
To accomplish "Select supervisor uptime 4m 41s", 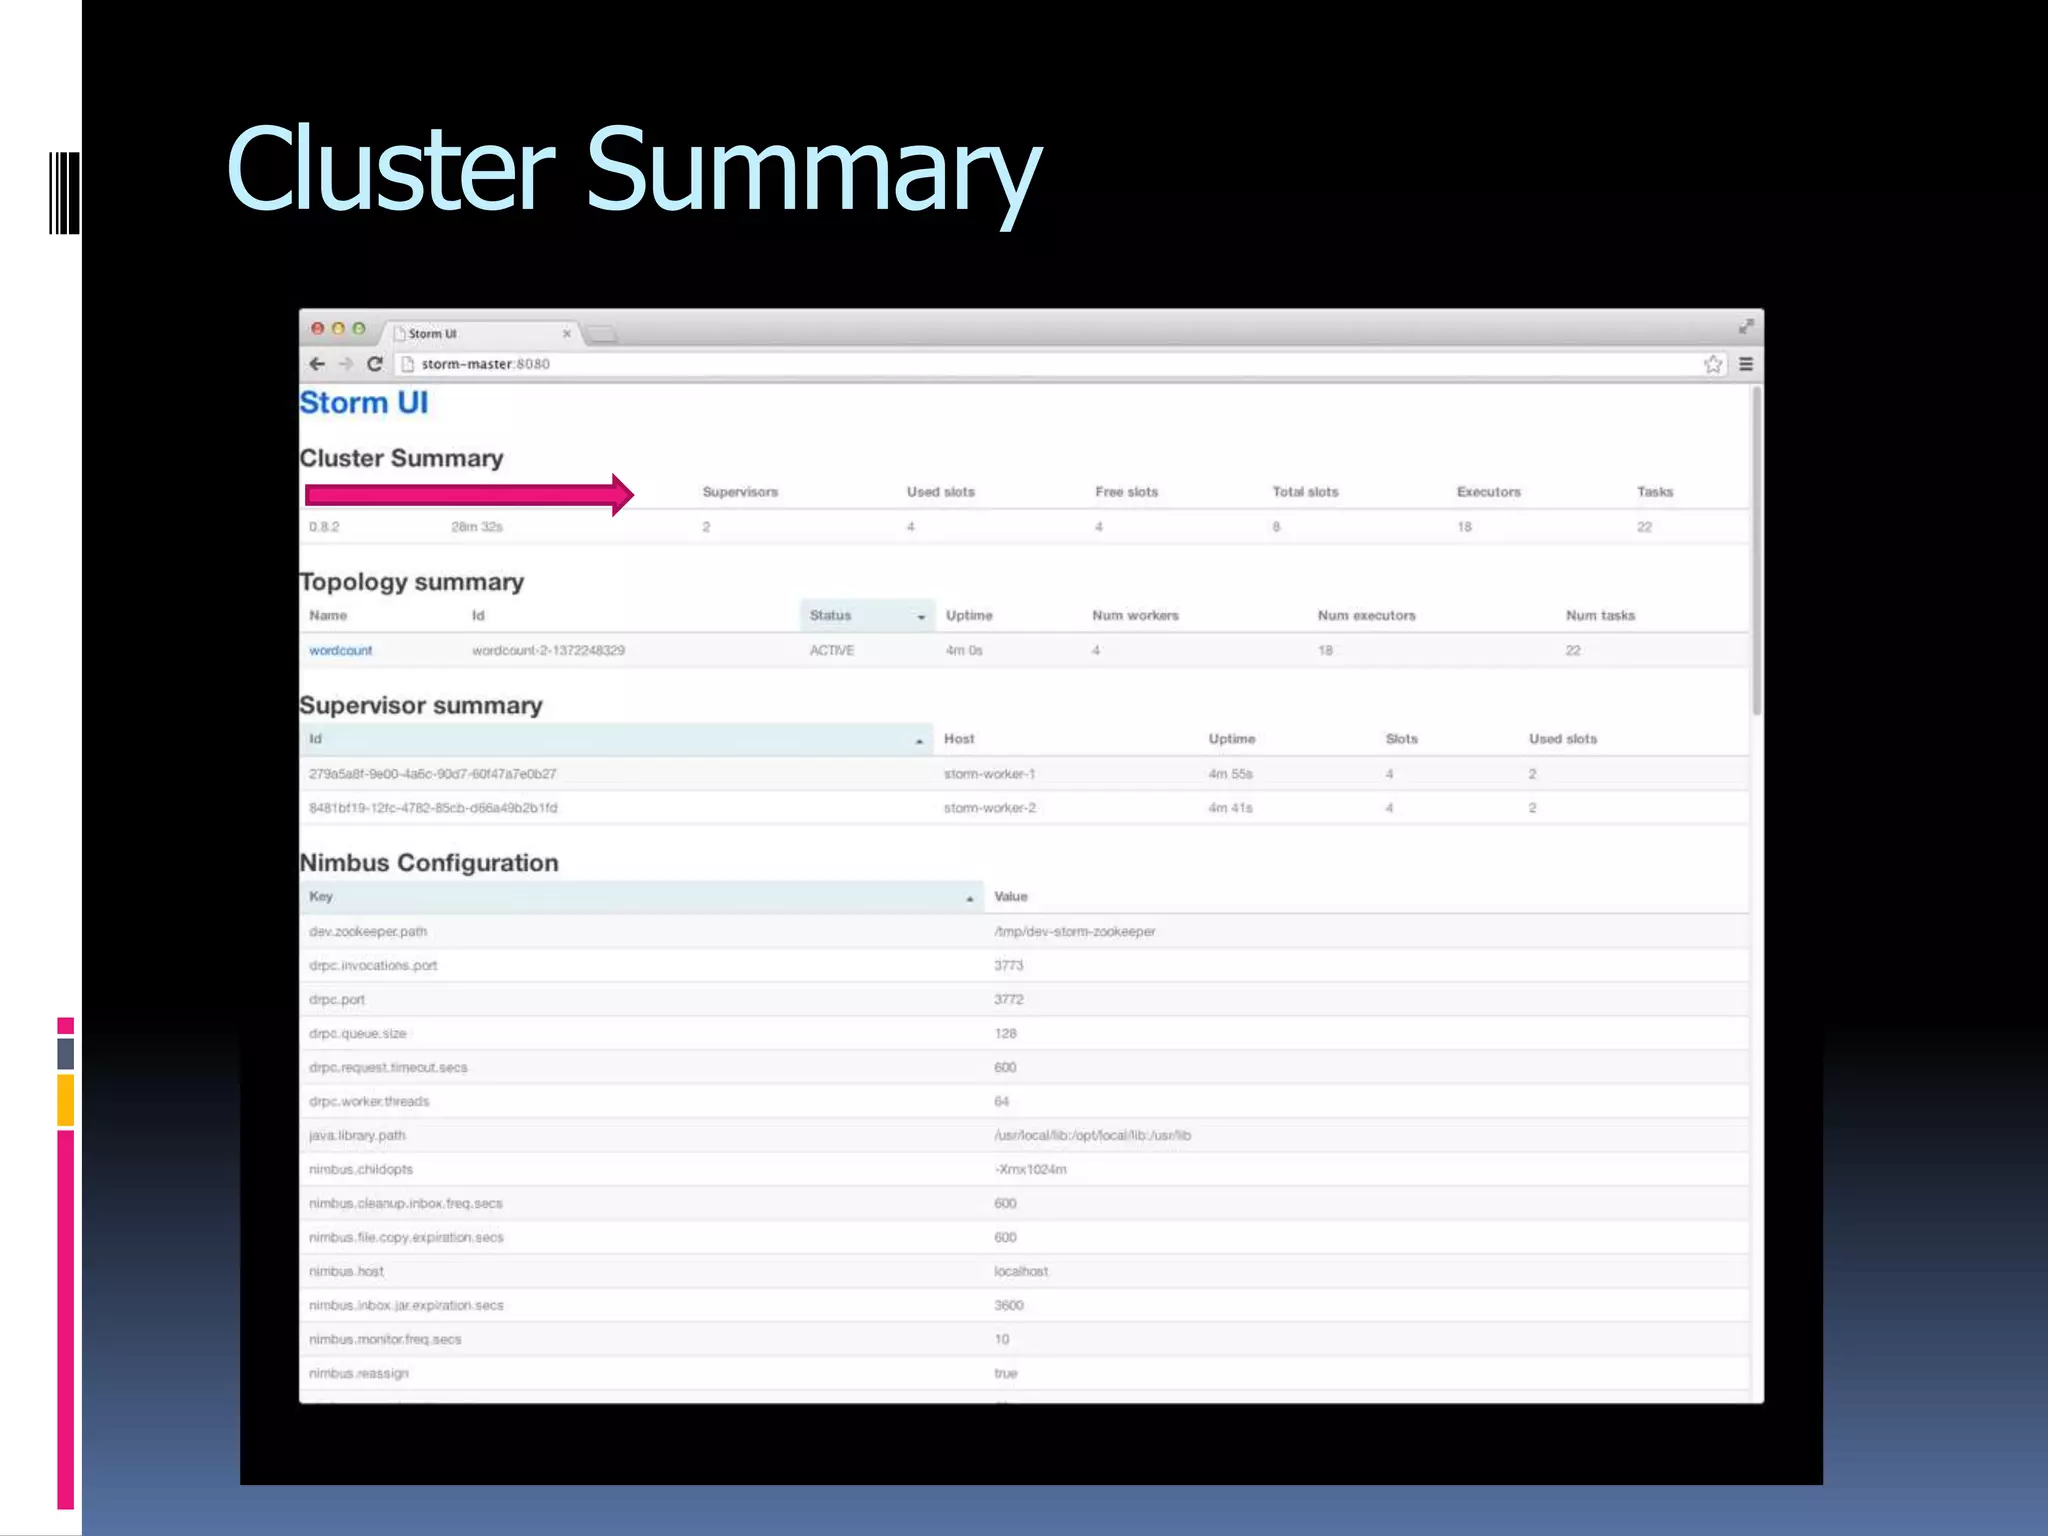I will (1230, 808).
